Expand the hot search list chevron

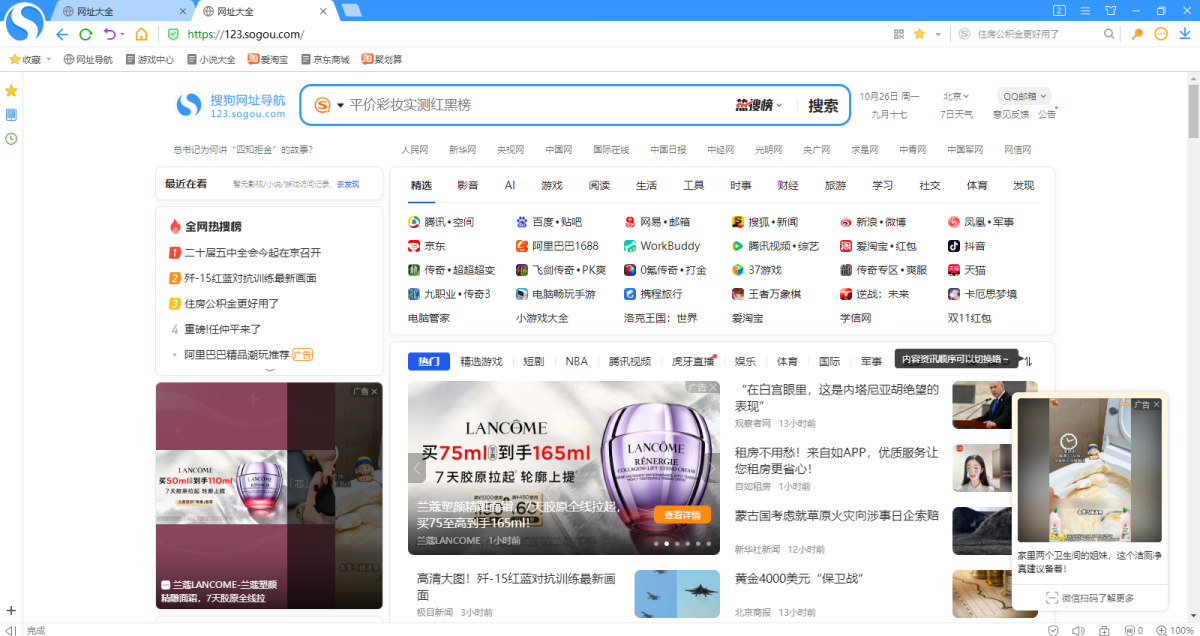click(x=269, y=369)
